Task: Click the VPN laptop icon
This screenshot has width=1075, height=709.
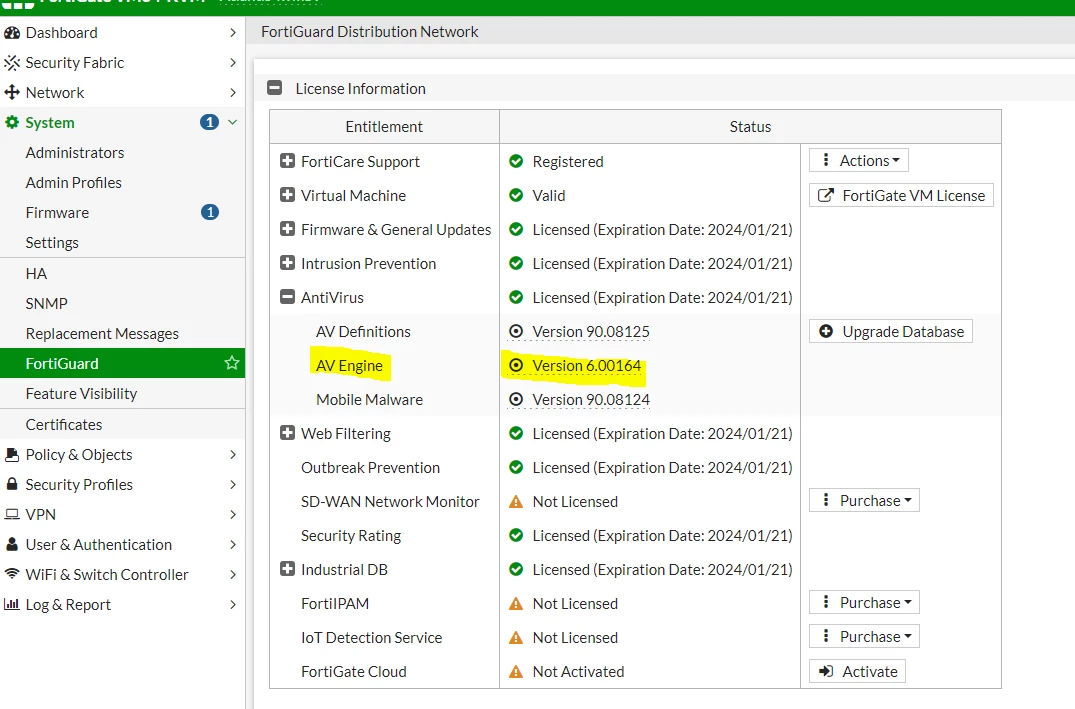Action: coord(12,514)
